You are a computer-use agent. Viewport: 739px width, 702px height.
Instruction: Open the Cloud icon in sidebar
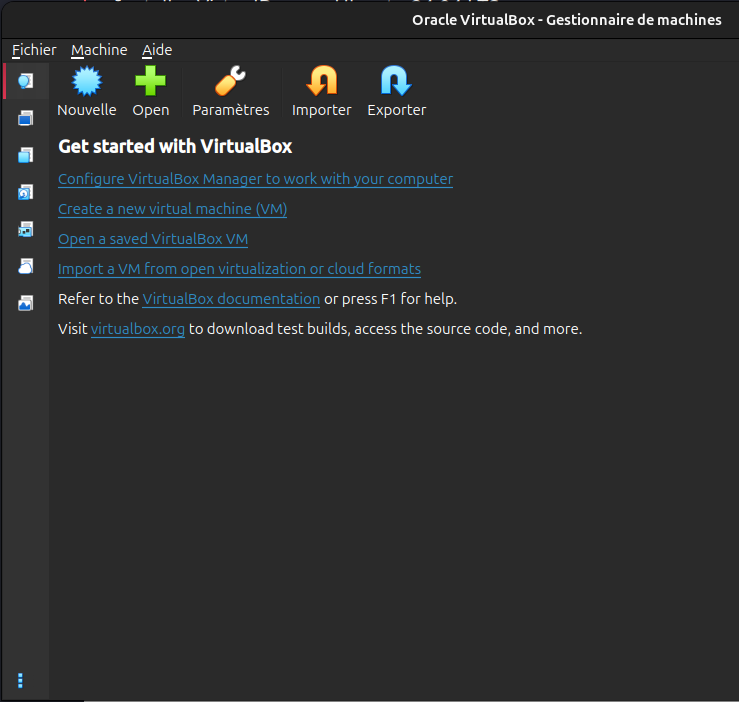(x=26, y=266)
